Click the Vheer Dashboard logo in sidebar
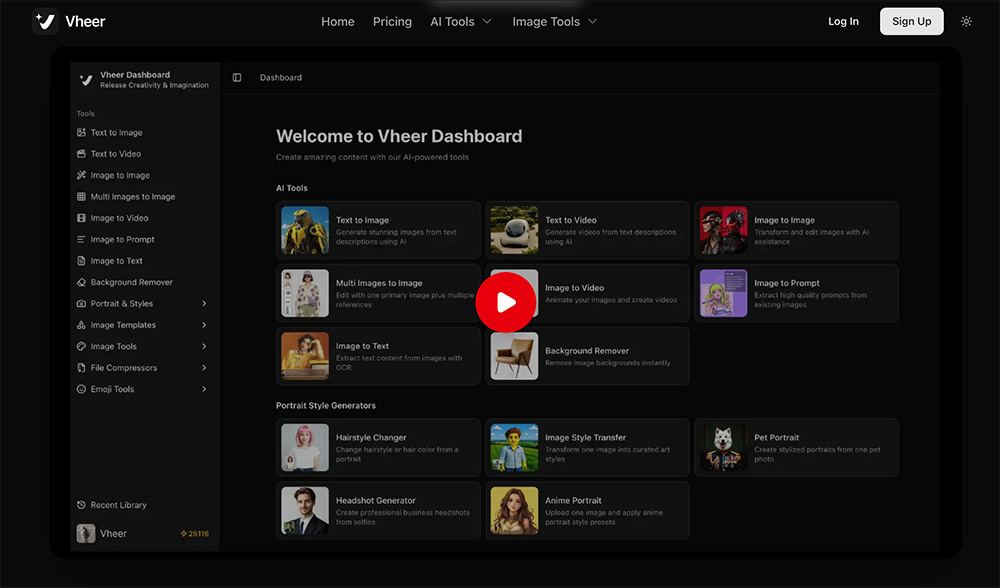This screenshot has width=1000, height=588. 86,80
